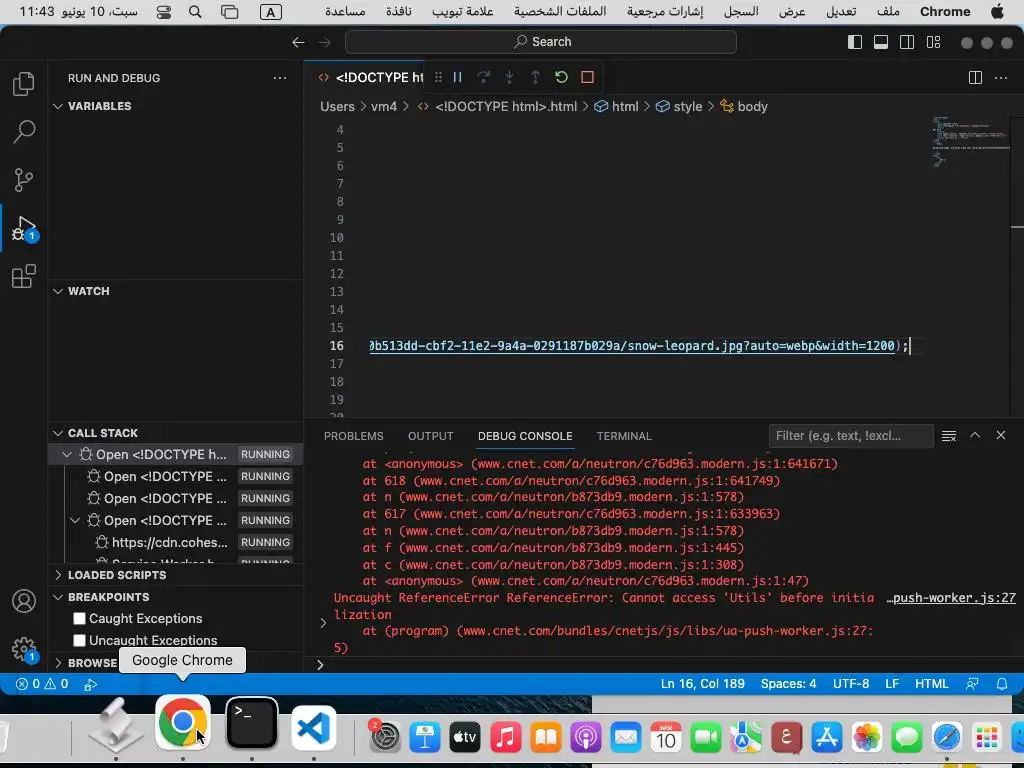This screenshot has height=768, width=1024.
Task: Collapse first Open <!DOCTYPE h... call stack session
Action: click(x=67, y=455)
